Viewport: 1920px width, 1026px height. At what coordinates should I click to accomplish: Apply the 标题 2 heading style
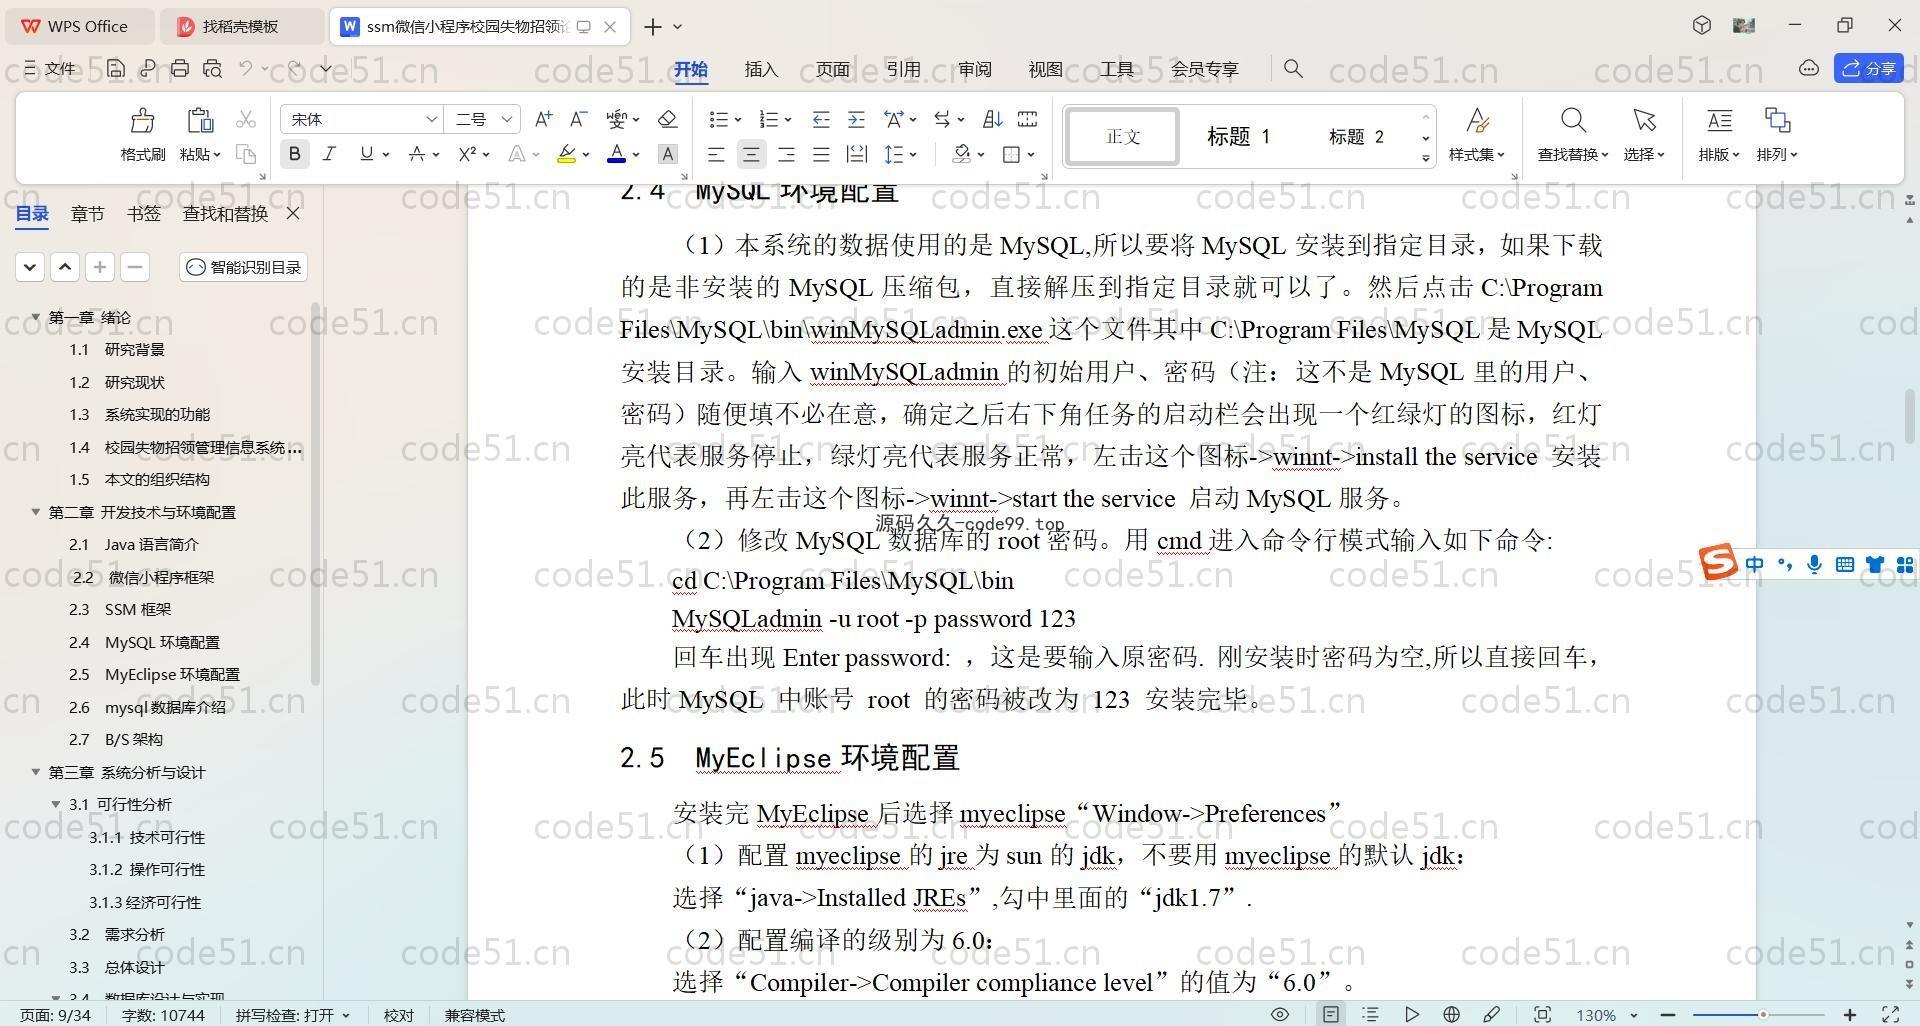click(x=1356, y=137)
